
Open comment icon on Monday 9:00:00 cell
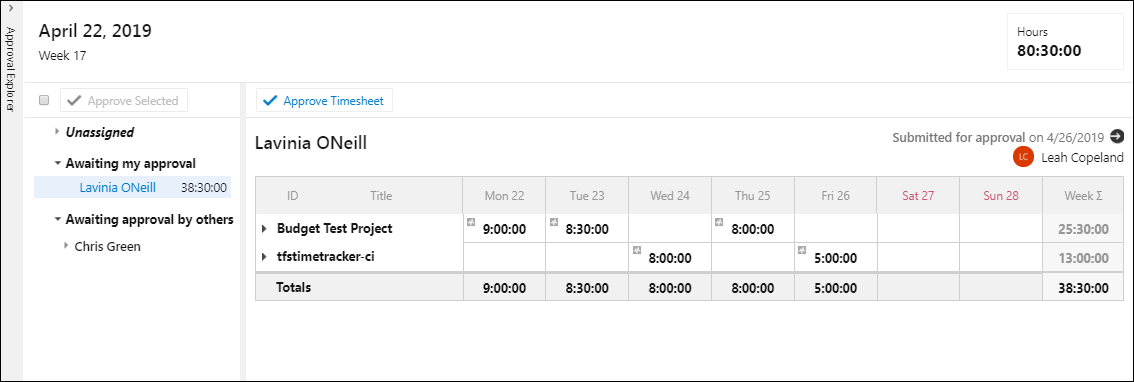pos(471,222)
